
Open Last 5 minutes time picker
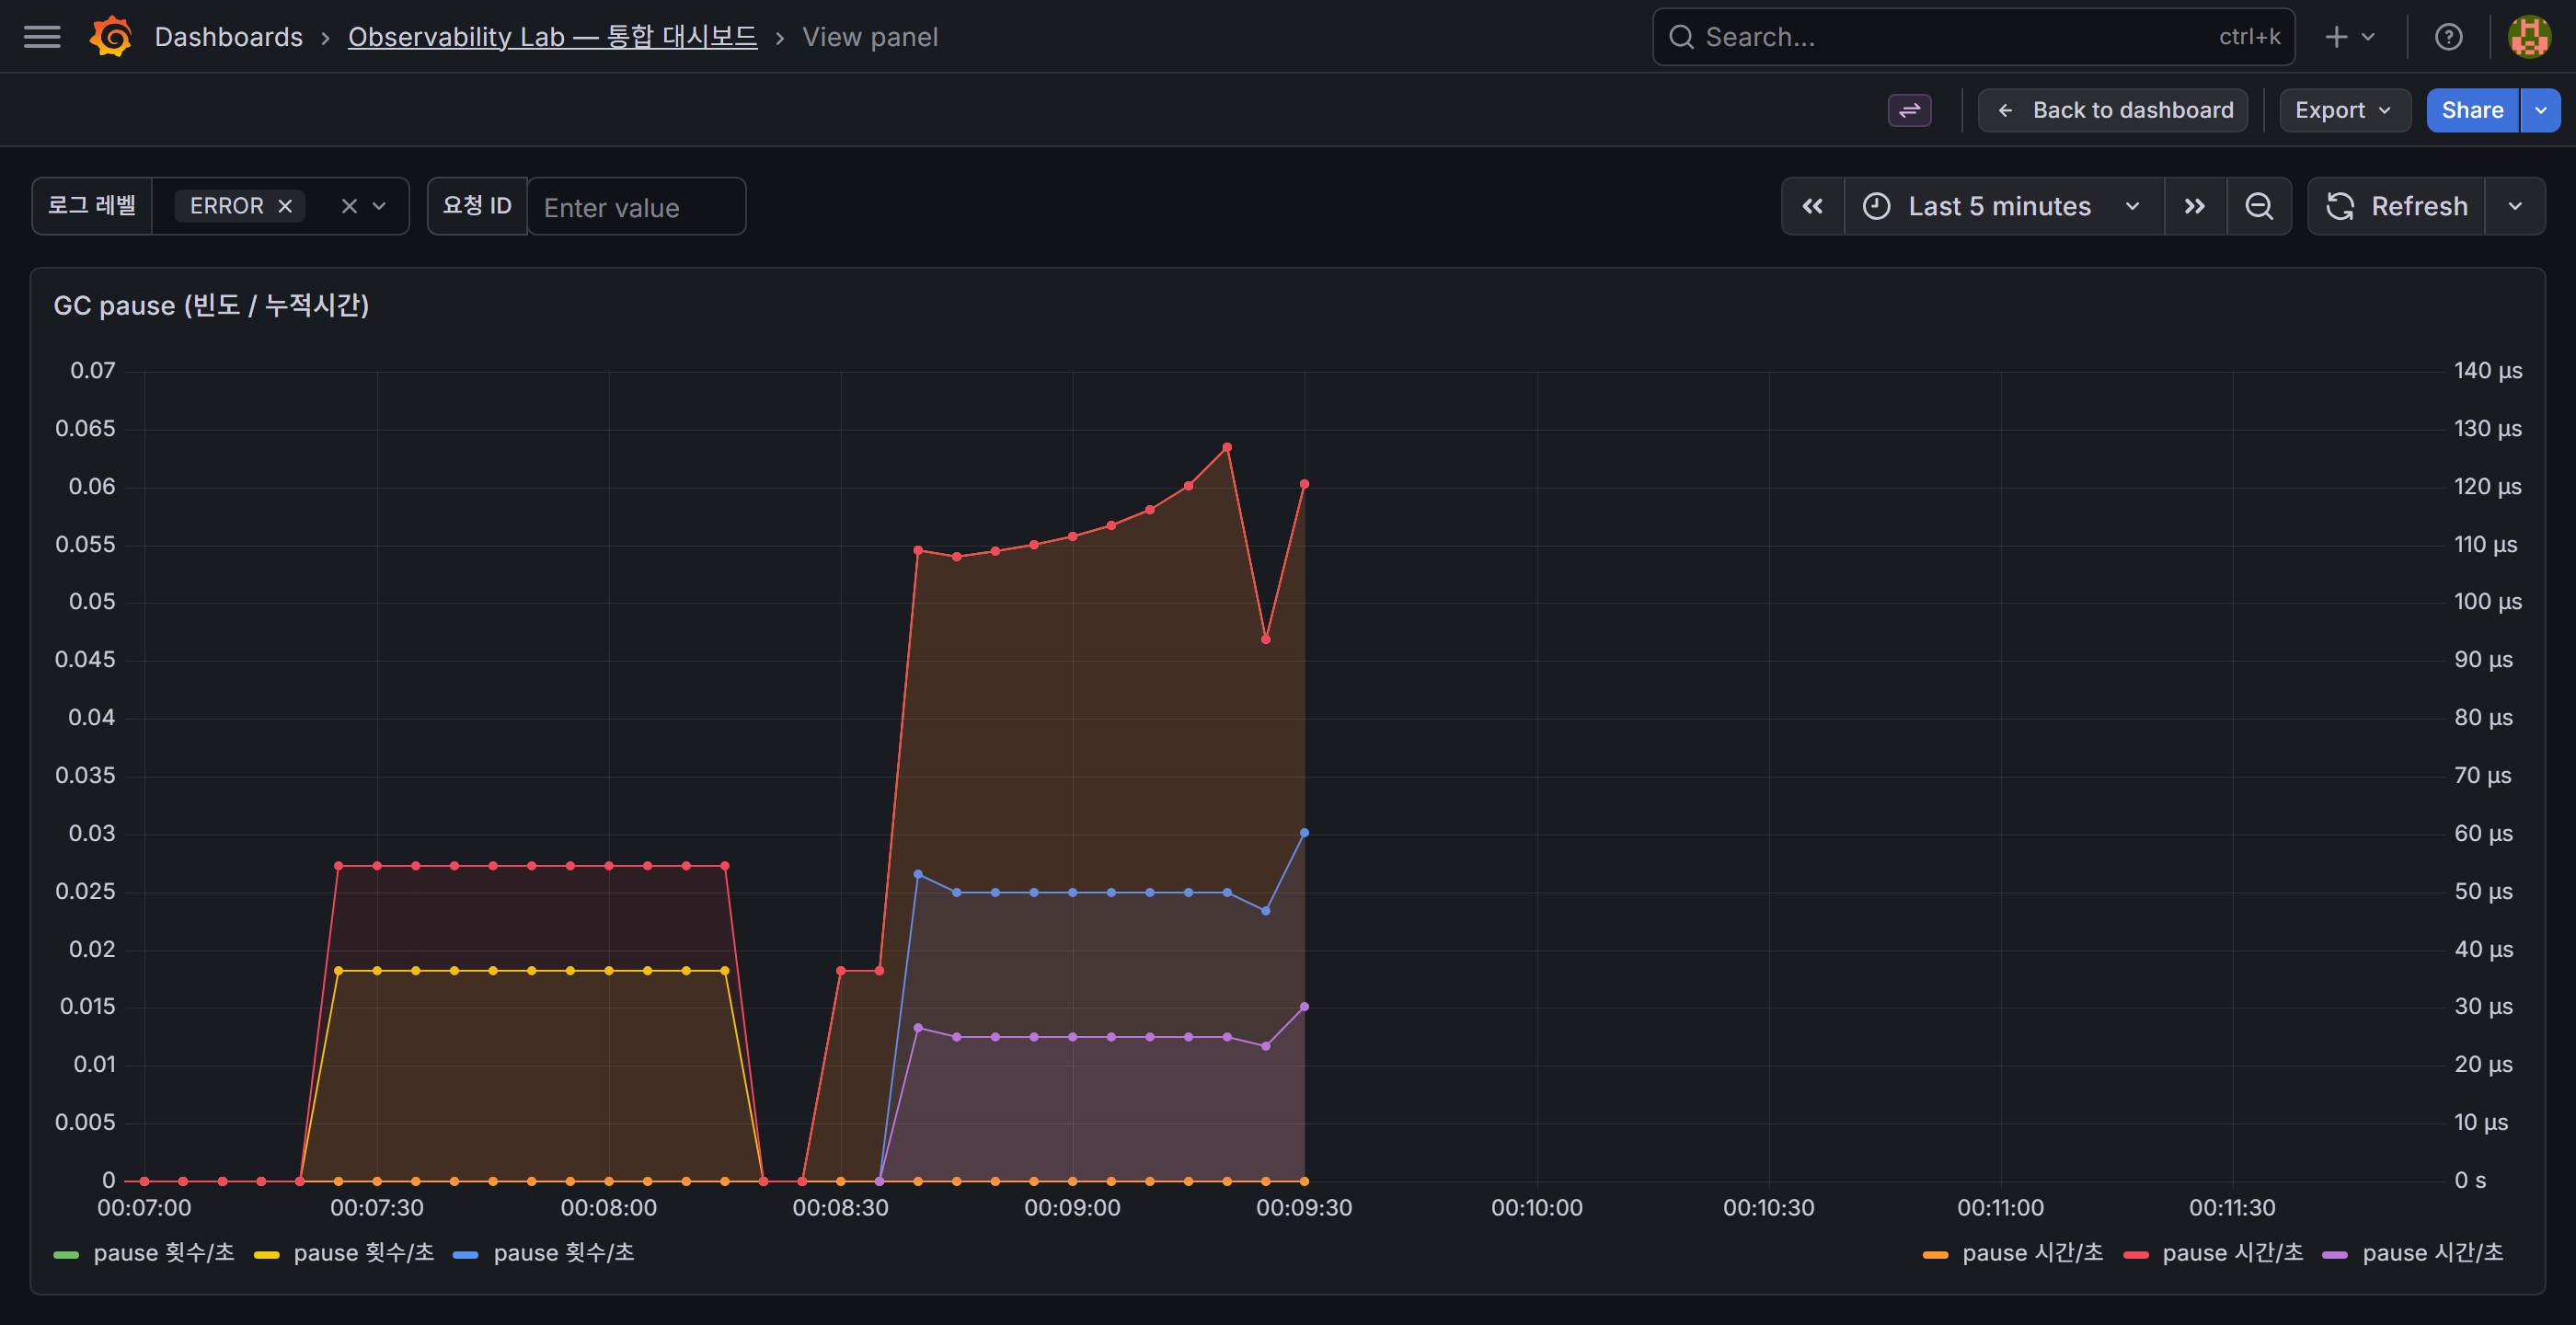2003,206
